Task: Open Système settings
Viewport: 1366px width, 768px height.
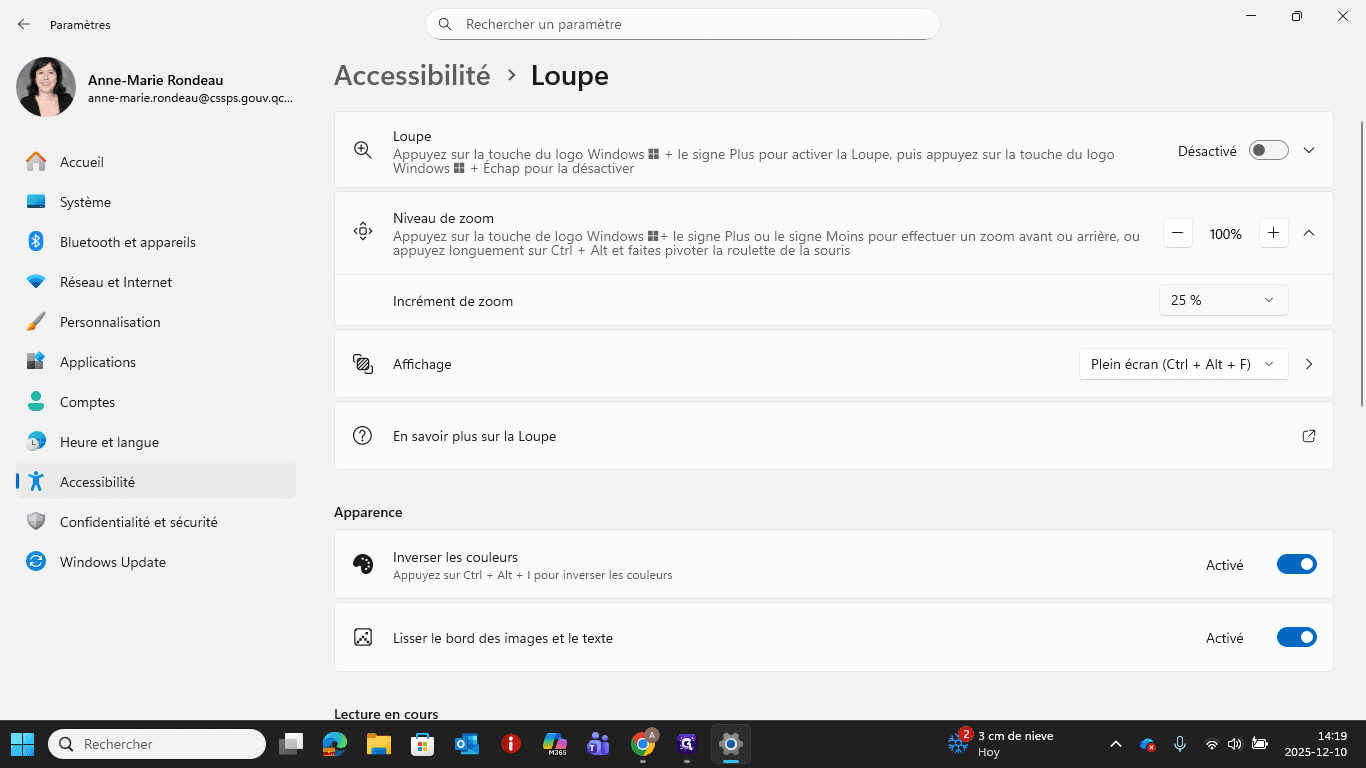Action: (156, 202)
